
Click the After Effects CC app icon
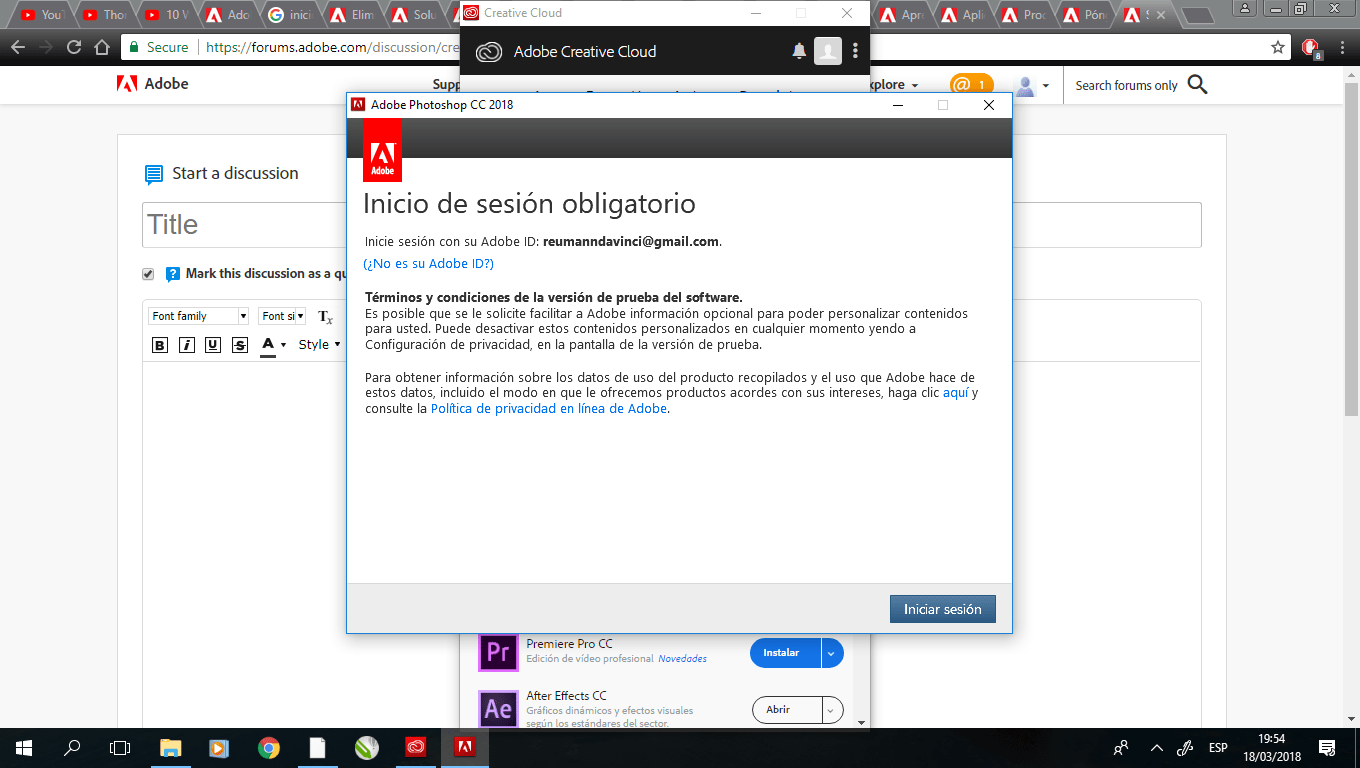point(497,709)
